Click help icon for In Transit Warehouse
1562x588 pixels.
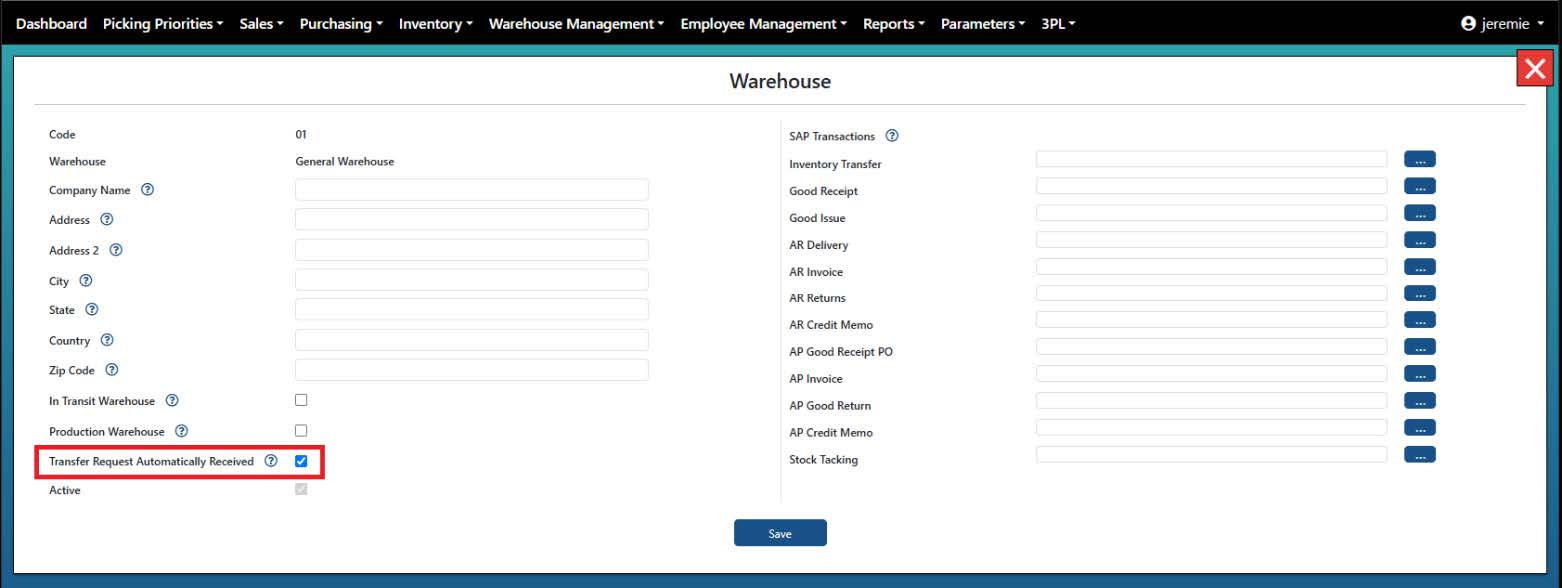(172, 400)
